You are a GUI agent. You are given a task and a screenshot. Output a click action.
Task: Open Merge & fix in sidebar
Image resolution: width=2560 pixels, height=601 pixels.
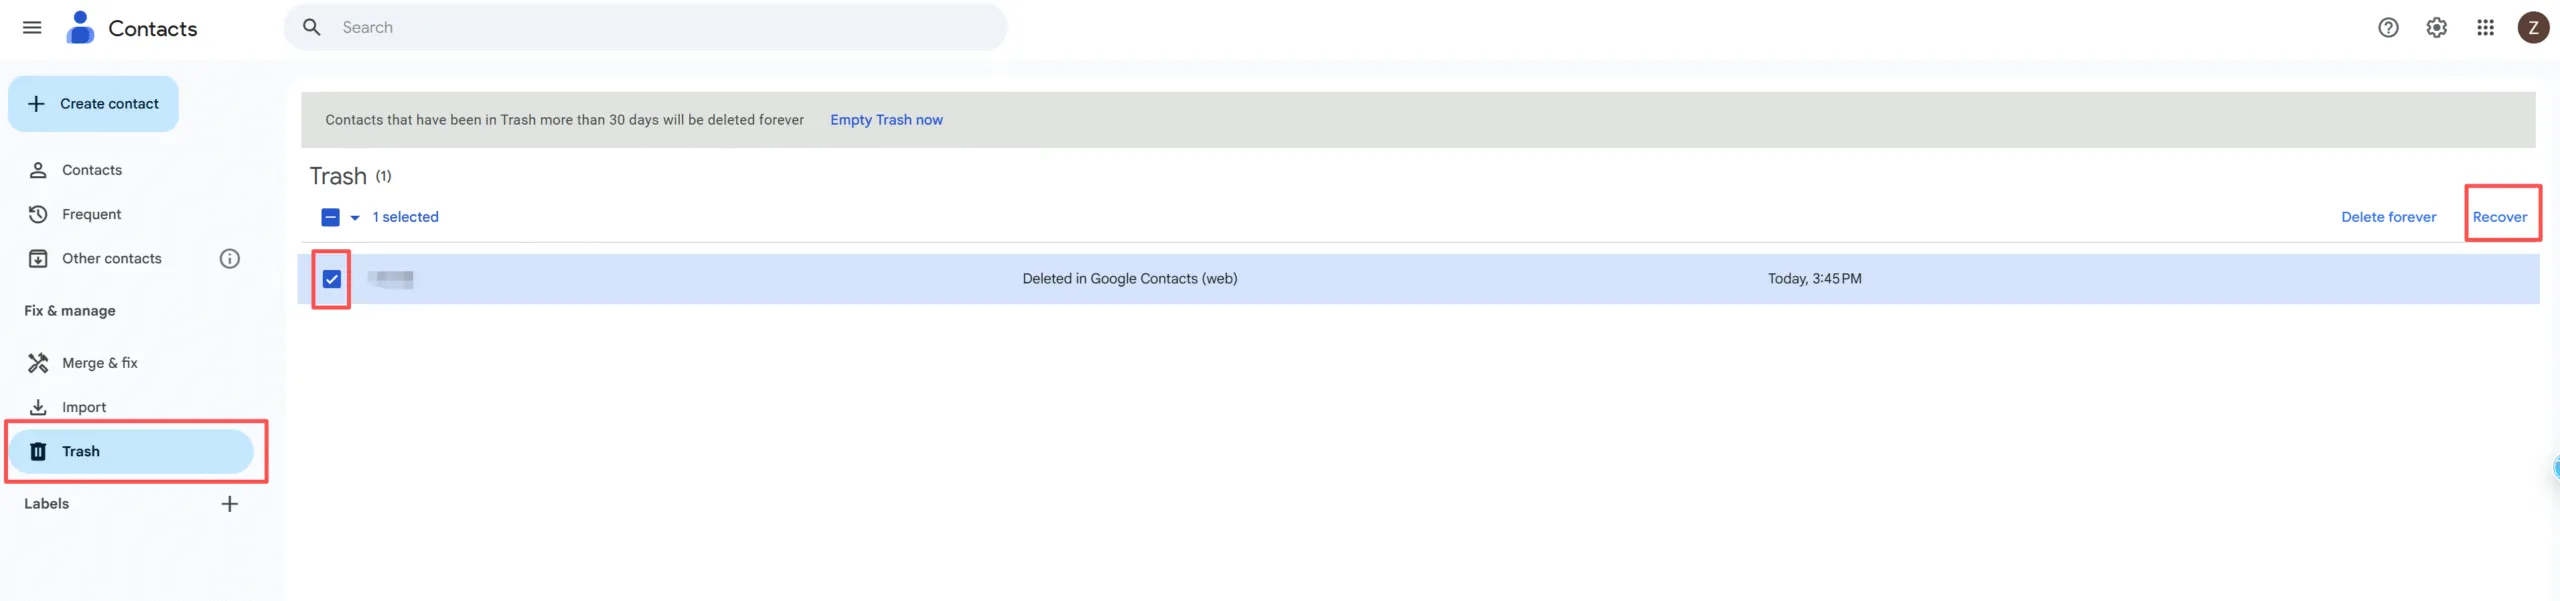[130, 363]
